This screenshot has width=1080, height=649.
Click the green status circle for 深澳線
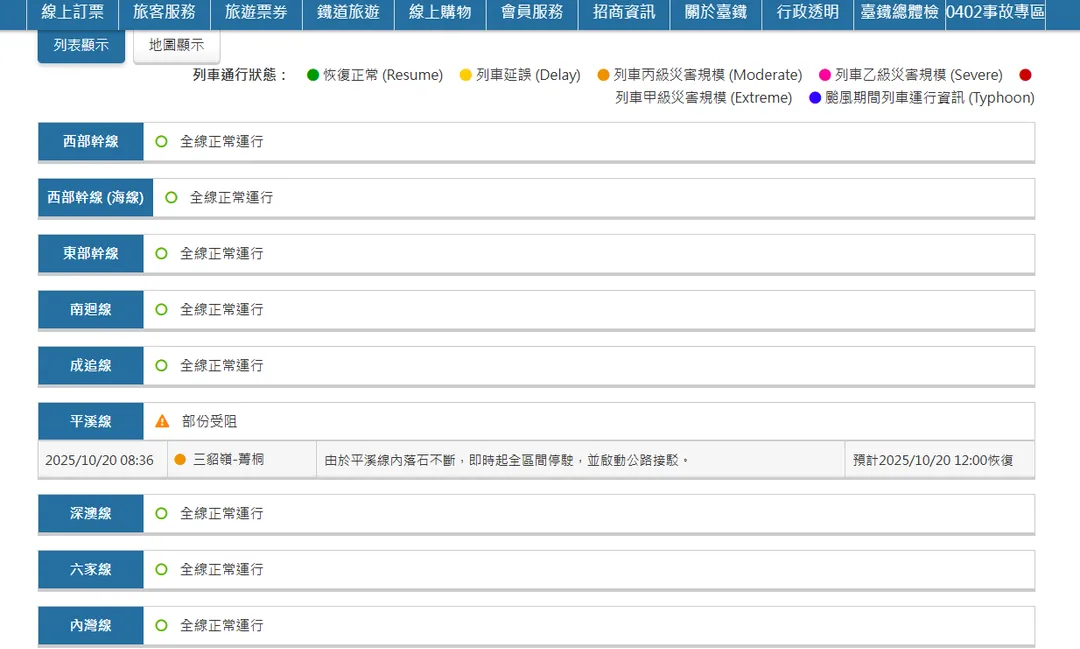[x=161, y=513]
